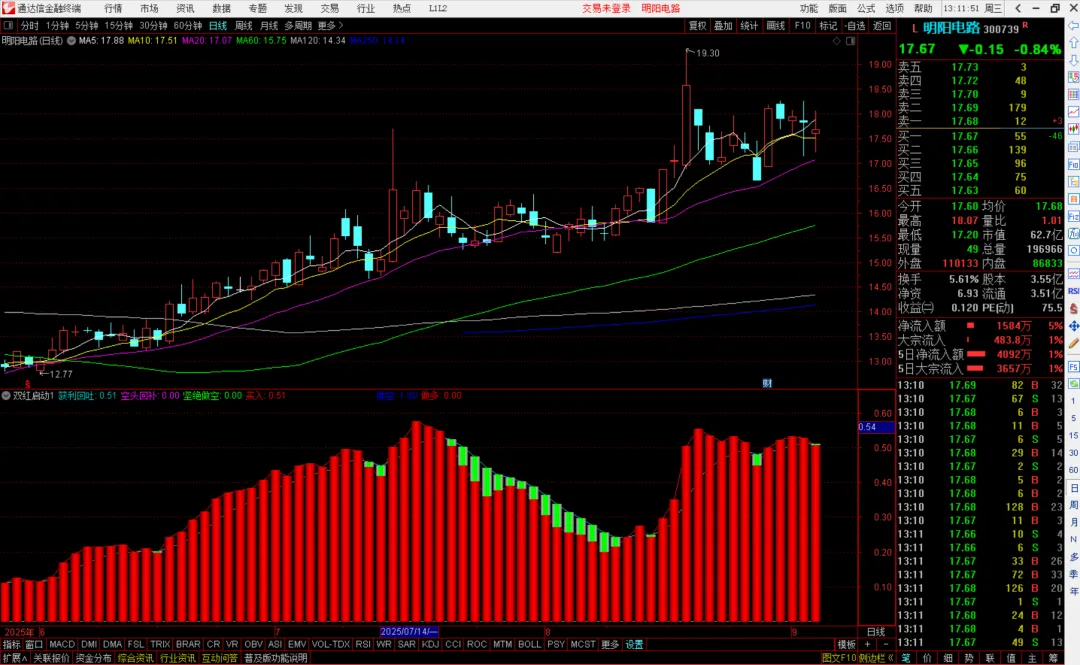Open 综合资讯 at bottom bar
Screen dimensions: 1080x665
[136, 658]
